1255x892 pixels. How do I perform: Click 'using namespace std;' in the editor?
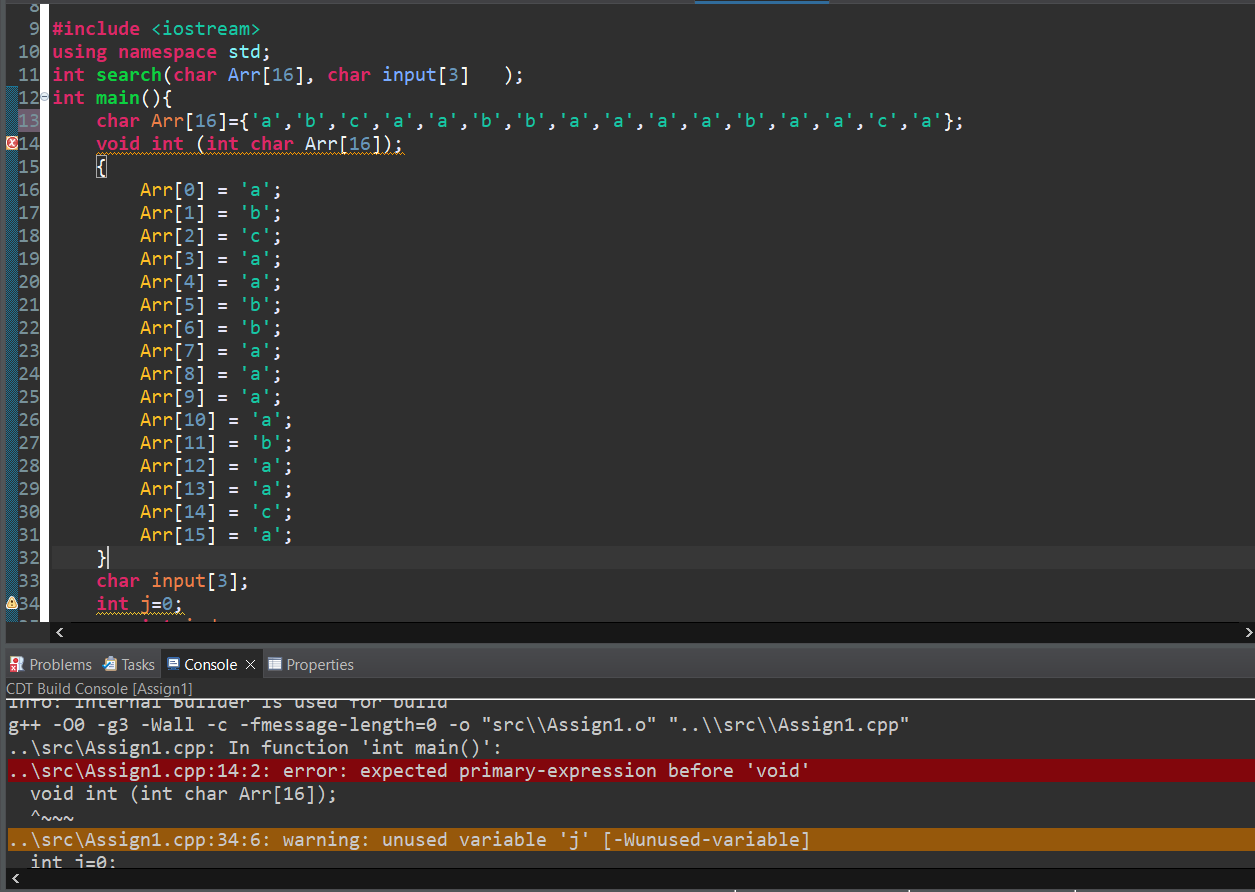click(162, 52)
